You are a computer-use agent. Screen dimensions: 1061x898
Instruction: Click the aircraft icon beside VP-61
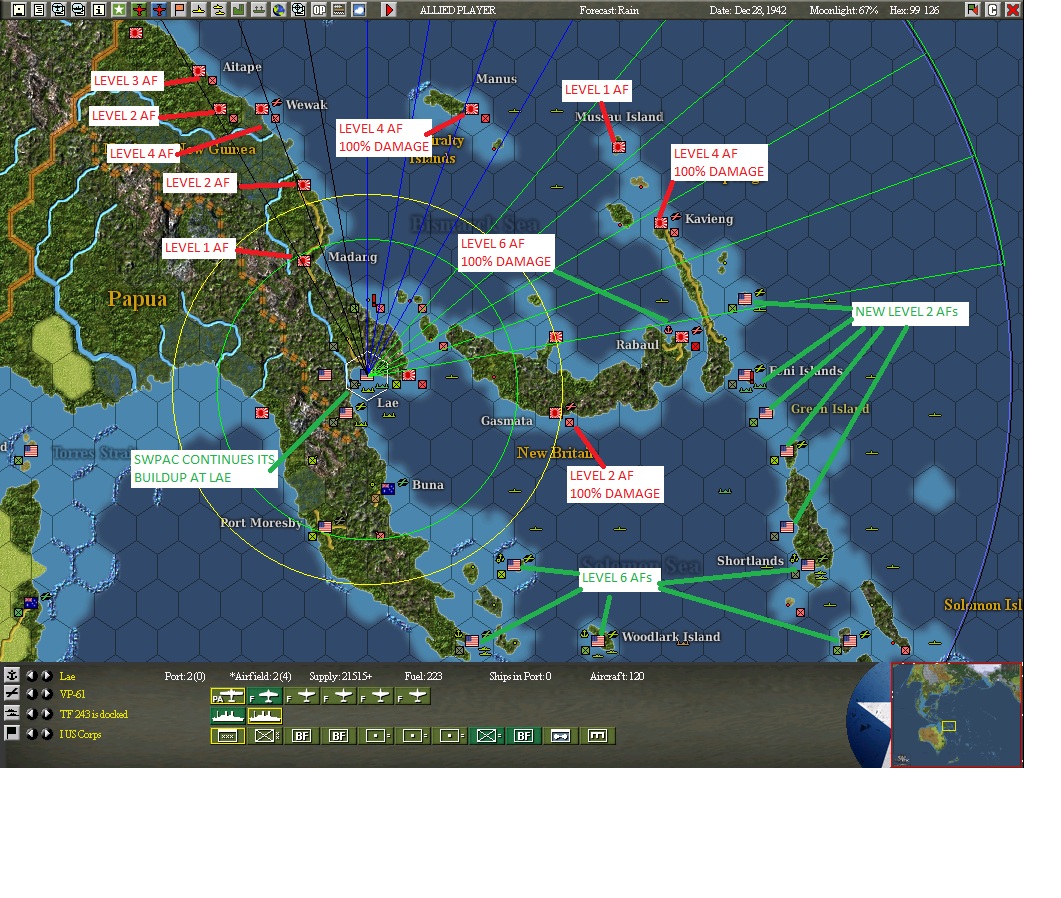click(12, 693)
